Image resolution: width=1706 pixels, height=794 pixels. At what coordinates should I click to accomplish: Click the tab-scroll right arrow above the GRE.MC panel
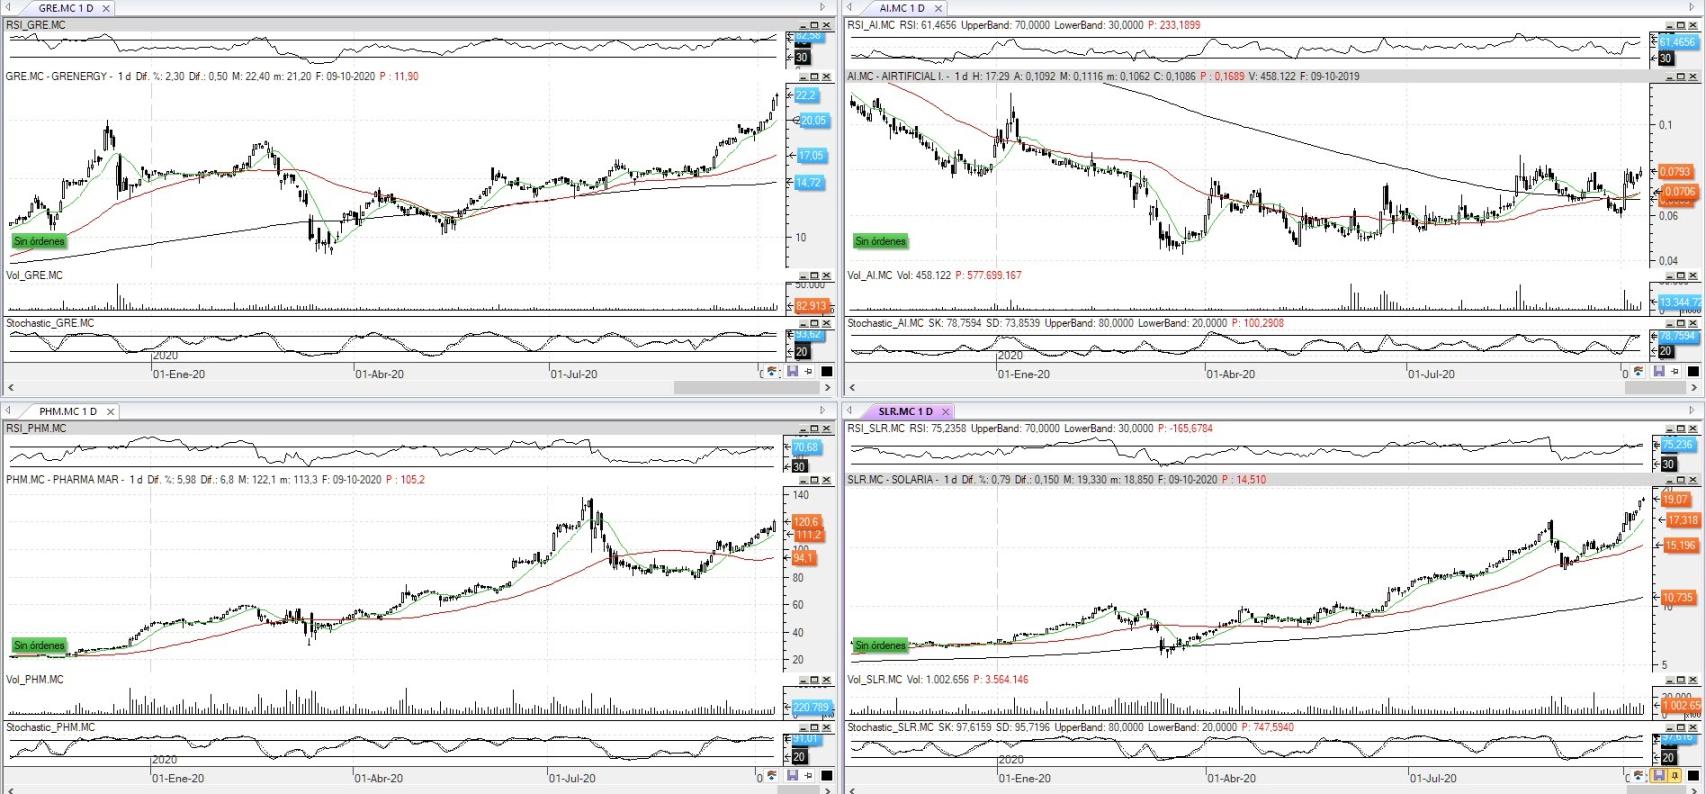click(823, 8)
